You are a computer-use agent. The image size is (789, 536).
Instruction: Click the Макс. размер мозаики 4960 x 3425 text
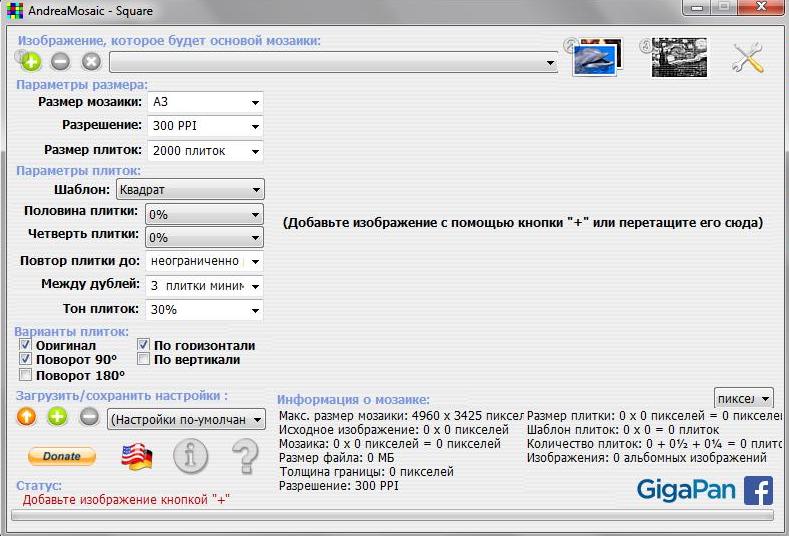pyautogui.click(x=401, y=416)
